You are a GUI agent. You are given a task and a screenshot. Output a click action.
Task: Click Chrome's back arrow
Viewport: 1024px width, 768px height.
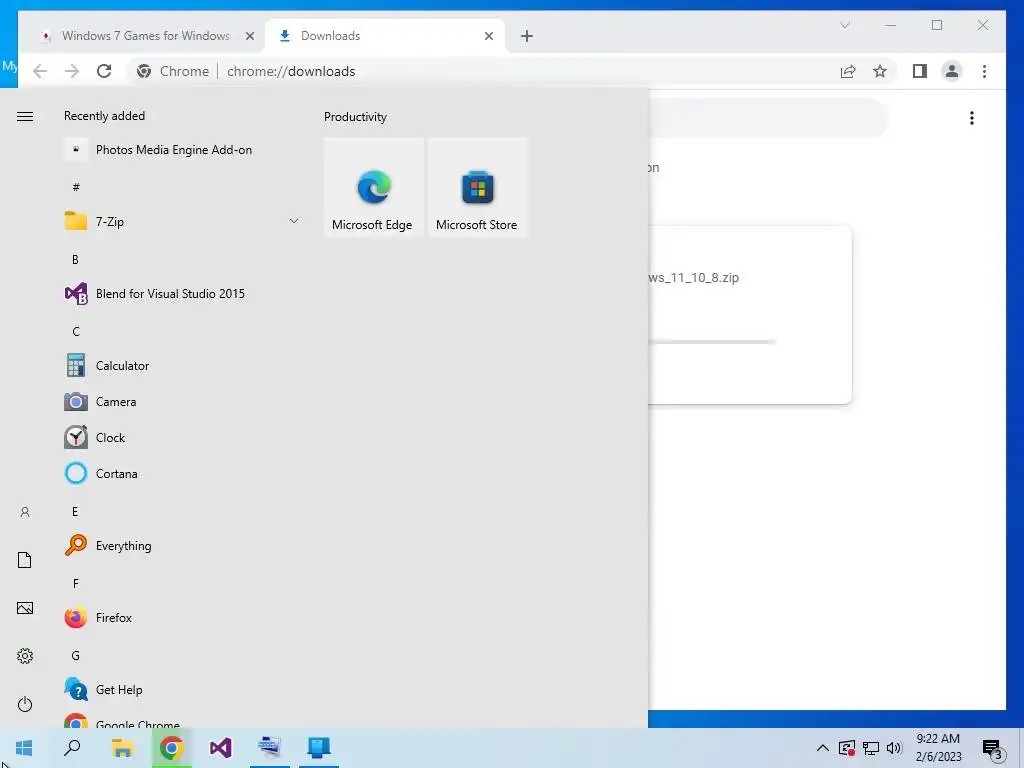40,71
